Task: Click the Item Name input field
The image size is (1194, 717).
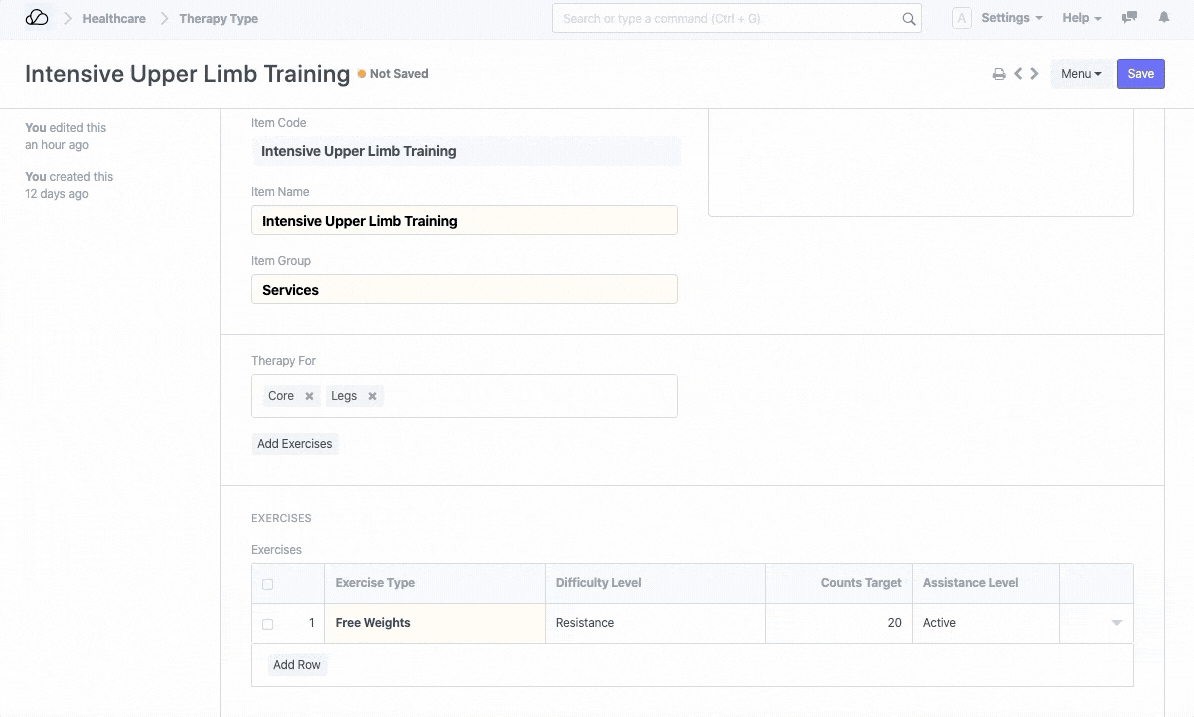Action: point(464,221)
